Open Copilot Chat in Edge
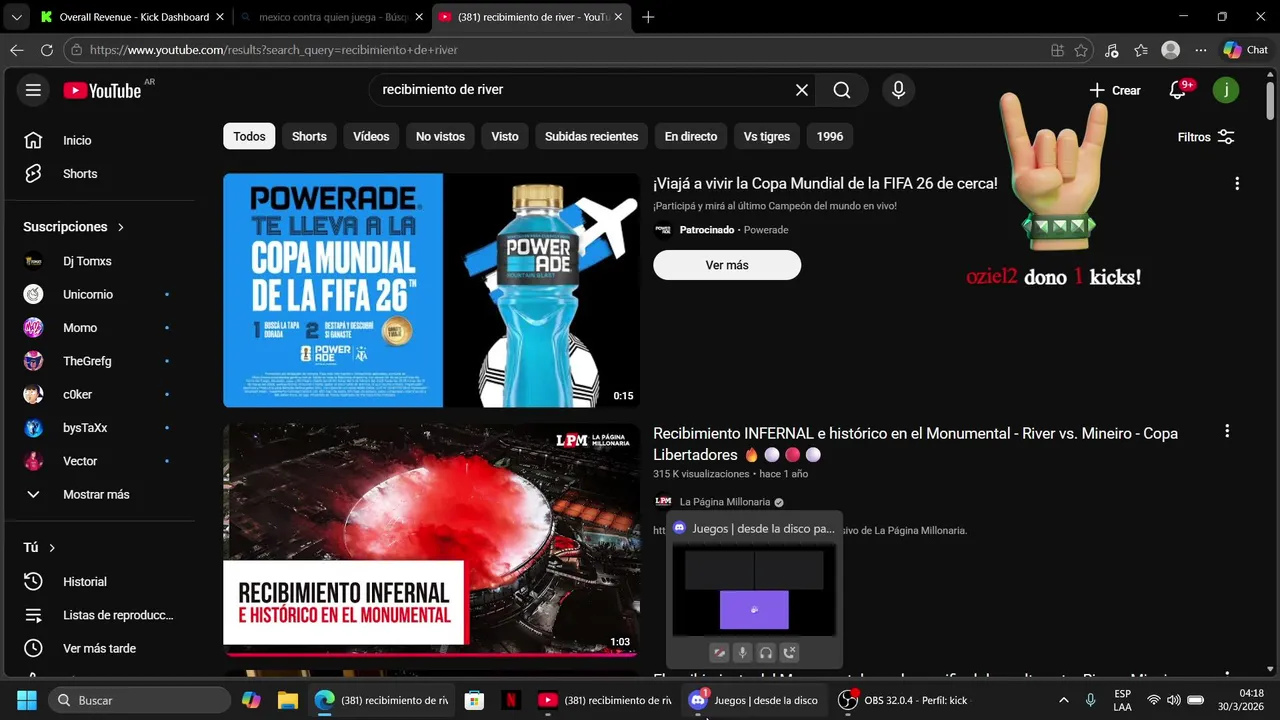The image size is (1280, 720). pos(1246,50)
